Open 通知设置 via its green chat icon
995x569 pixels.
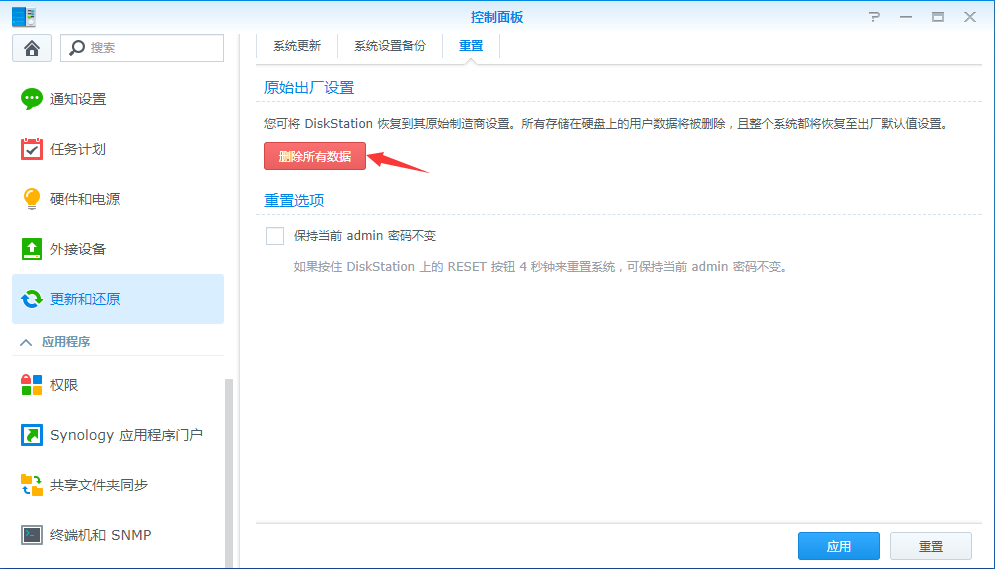pyautogui.click(x=32, y=99)
